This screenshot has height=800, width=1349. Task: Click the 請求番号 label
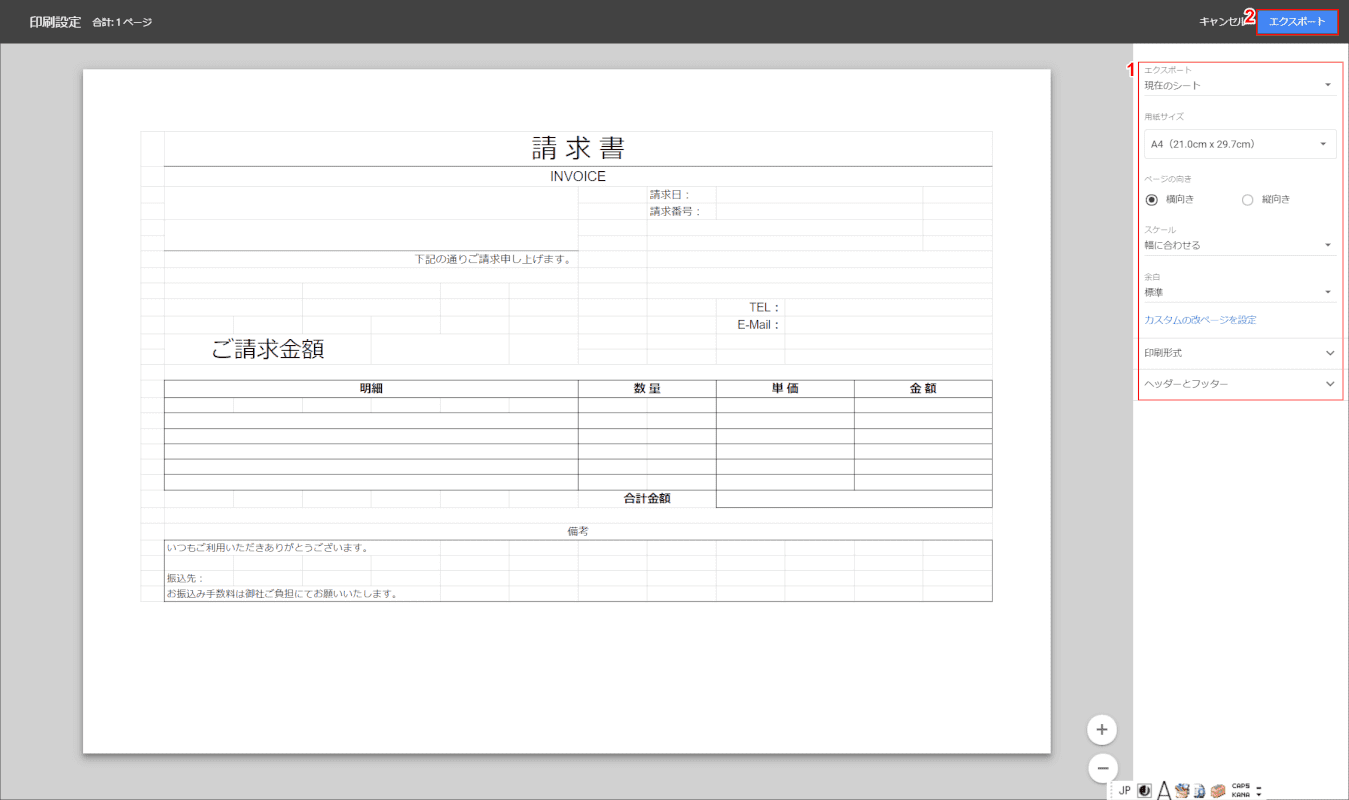coord(675,211)
